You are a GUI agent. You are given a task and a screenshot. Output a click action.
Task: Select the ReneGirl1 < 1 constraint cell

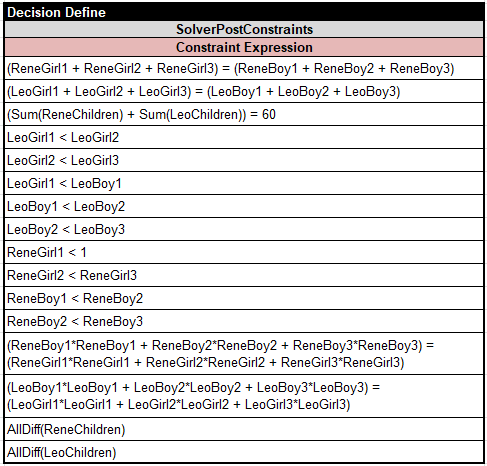click(244, 252)
